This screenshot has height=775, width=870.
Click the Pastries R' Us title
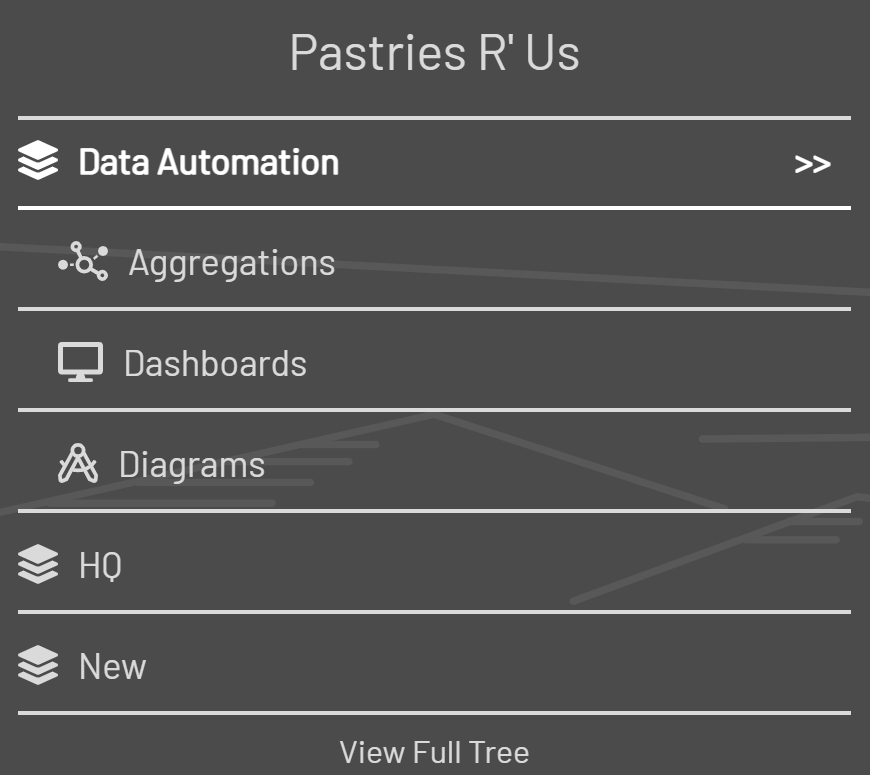coord(434,52)
